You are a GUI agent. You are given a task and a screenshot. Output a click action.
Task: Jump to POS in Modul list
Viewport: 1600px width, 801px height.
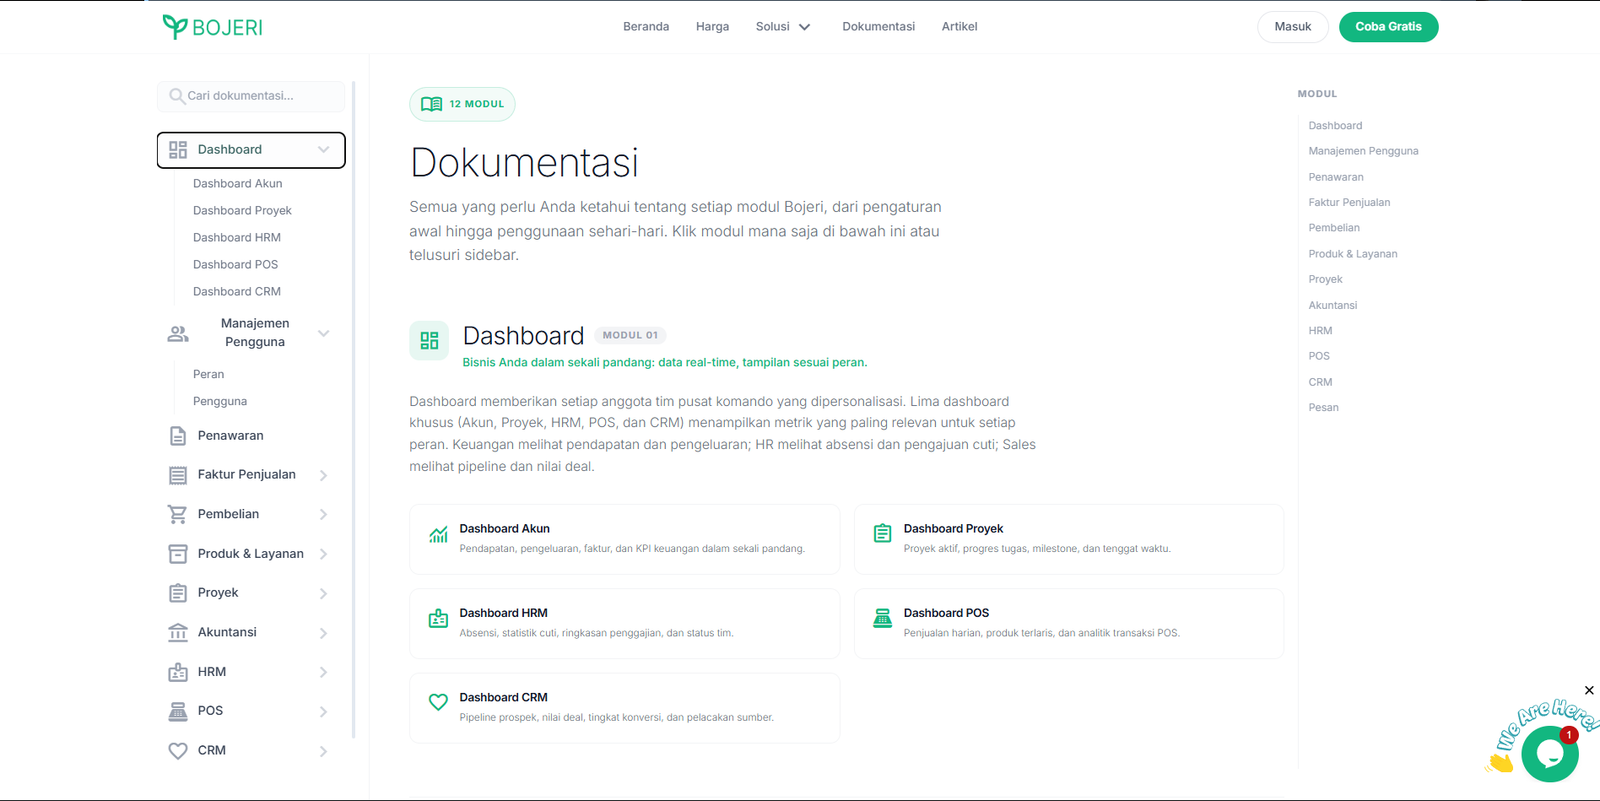[x=1319, y=356]
